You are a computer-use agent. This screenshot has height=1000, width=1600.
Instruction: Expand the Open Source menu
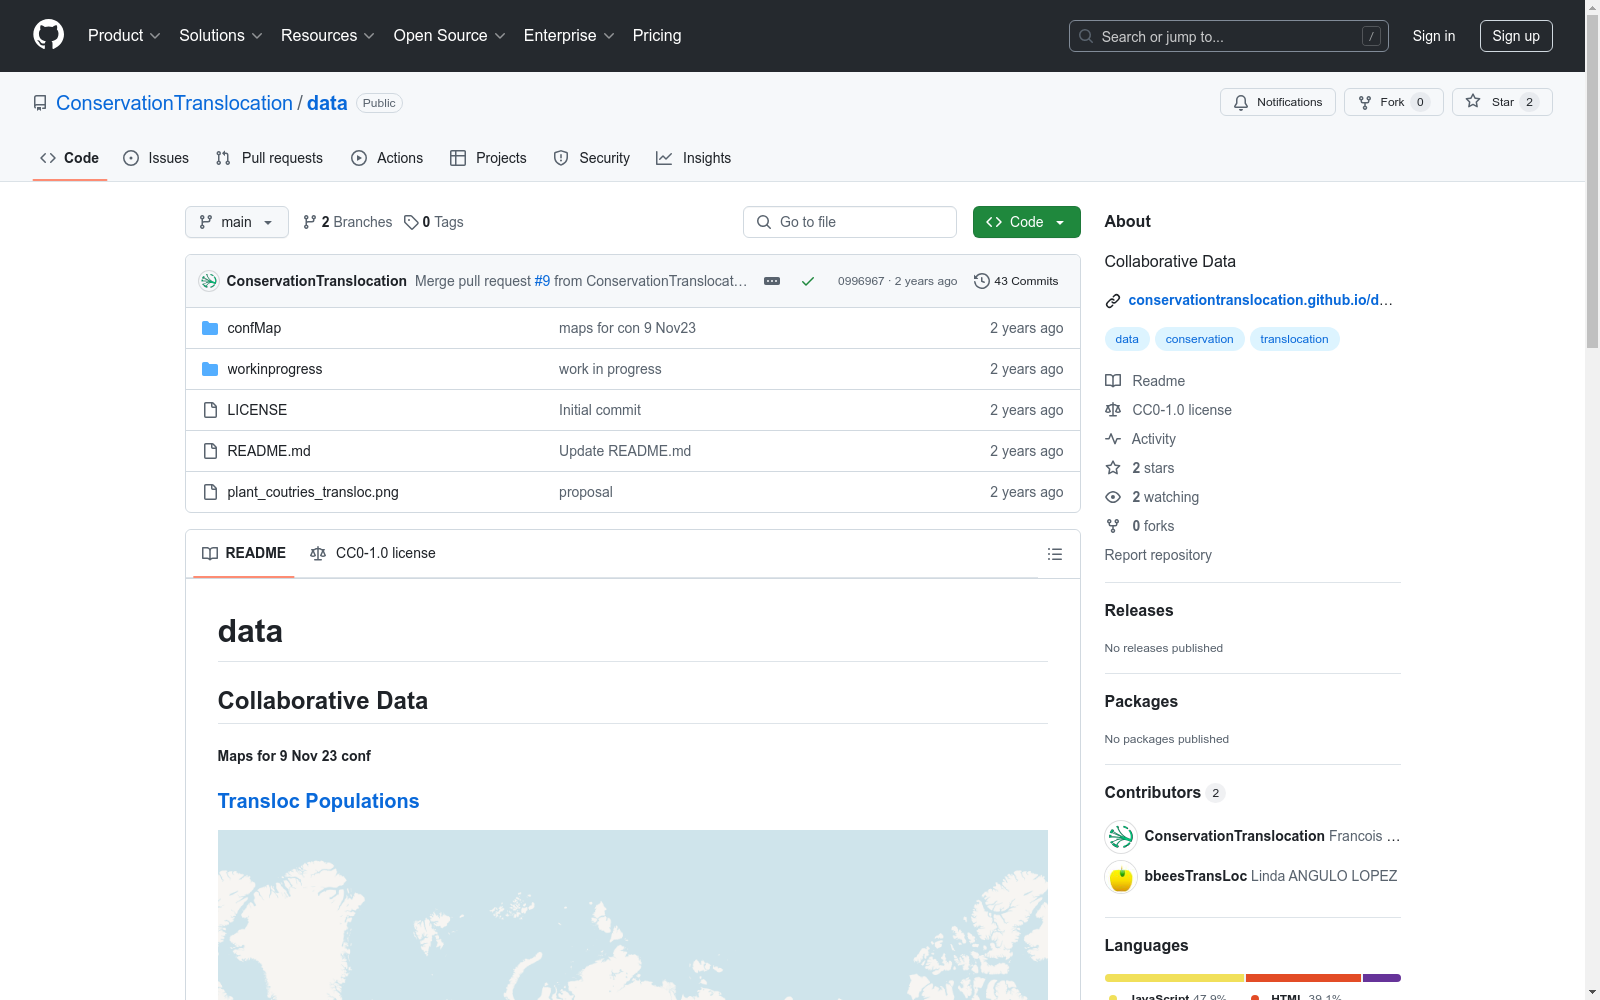(450, 36)
